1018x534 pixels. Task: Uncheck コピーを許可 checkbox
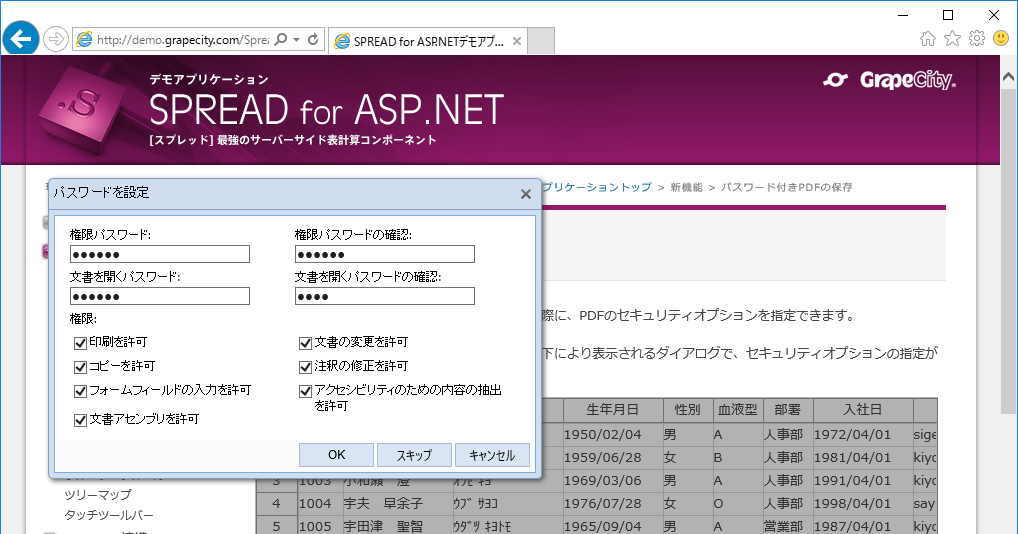pyautogui.click(x=81, y=367)
